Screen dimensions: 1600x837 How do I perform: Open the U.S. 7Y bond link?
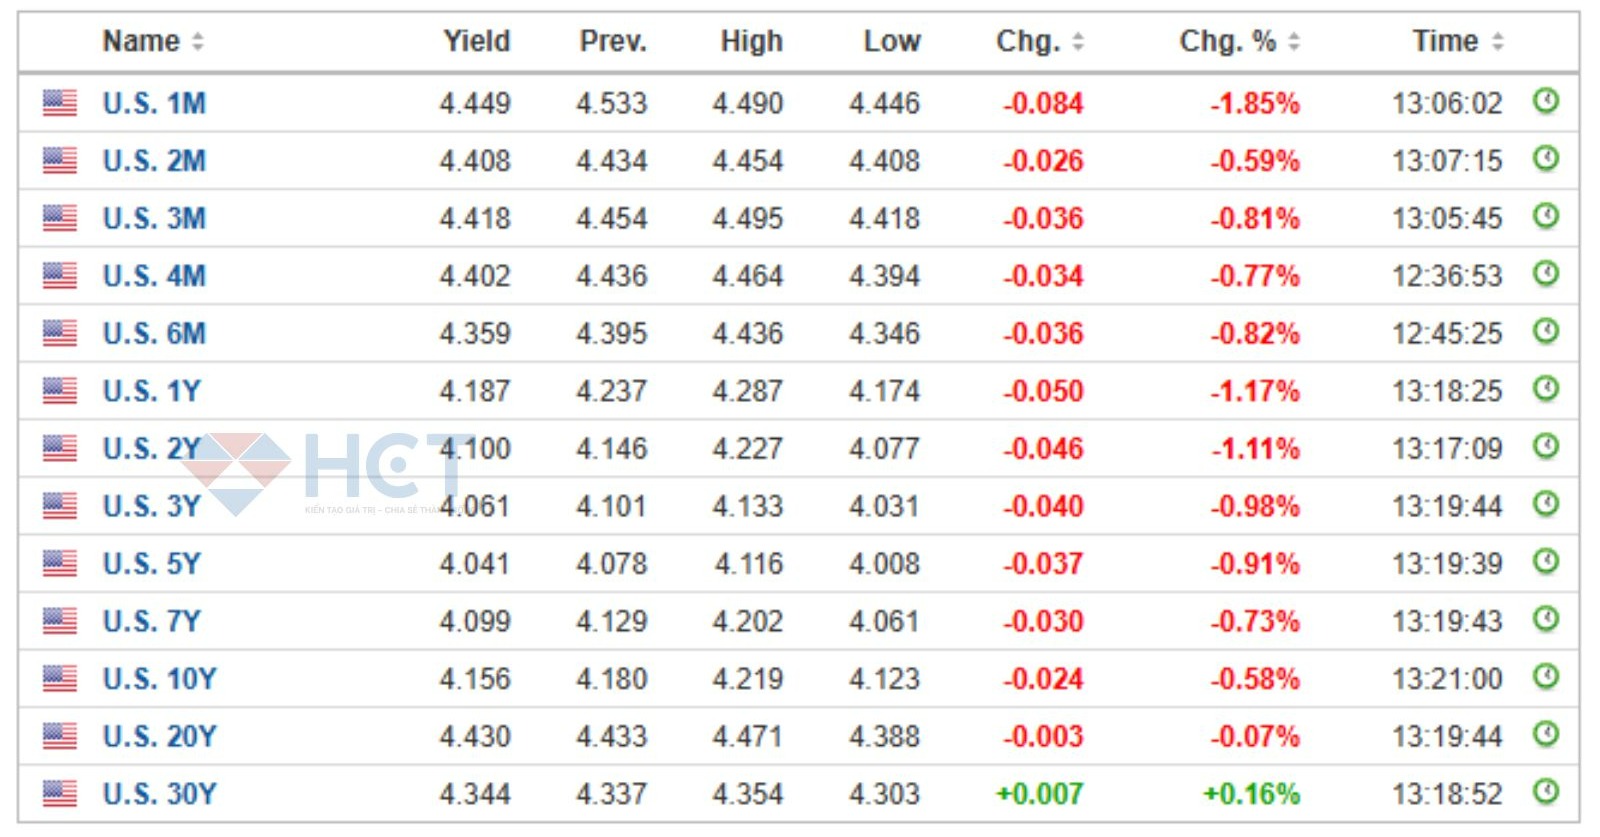tap(151, 621)
